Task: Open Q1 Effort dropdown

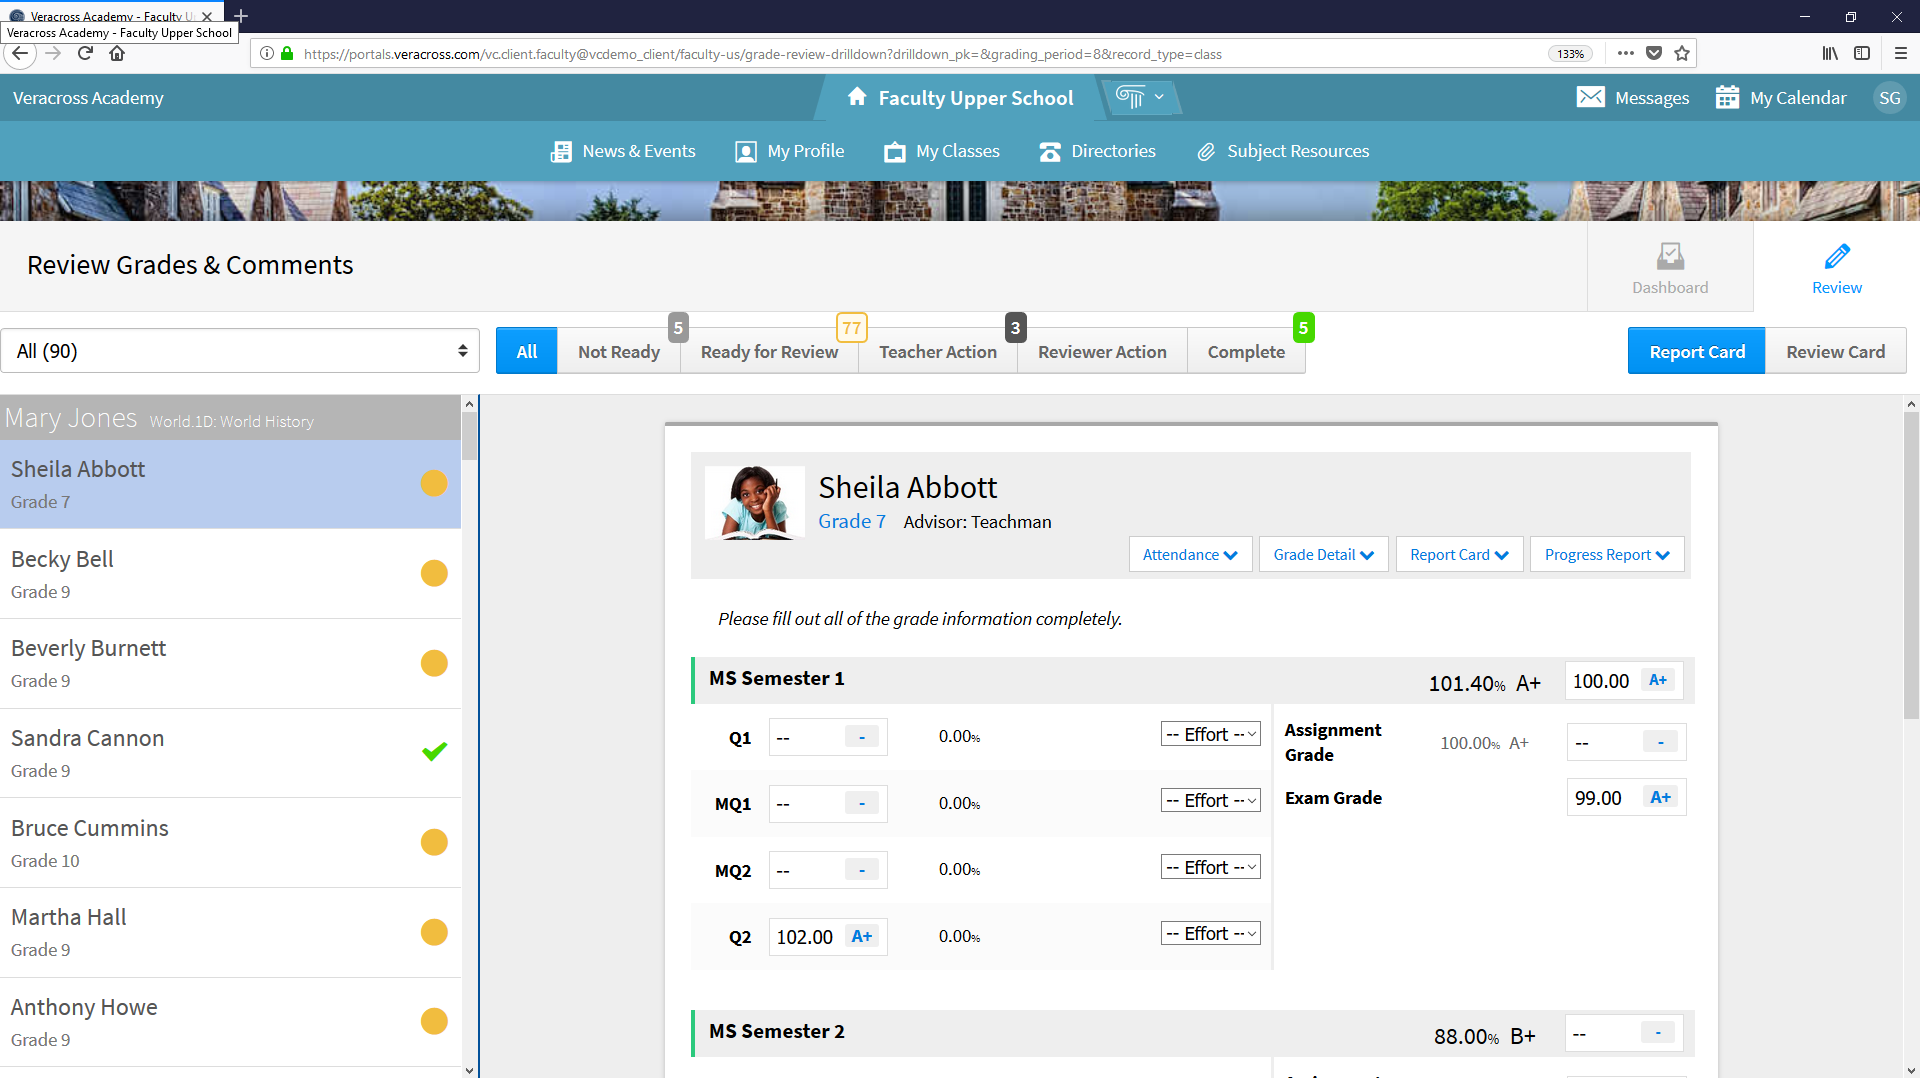Action: coord(1210,735)
